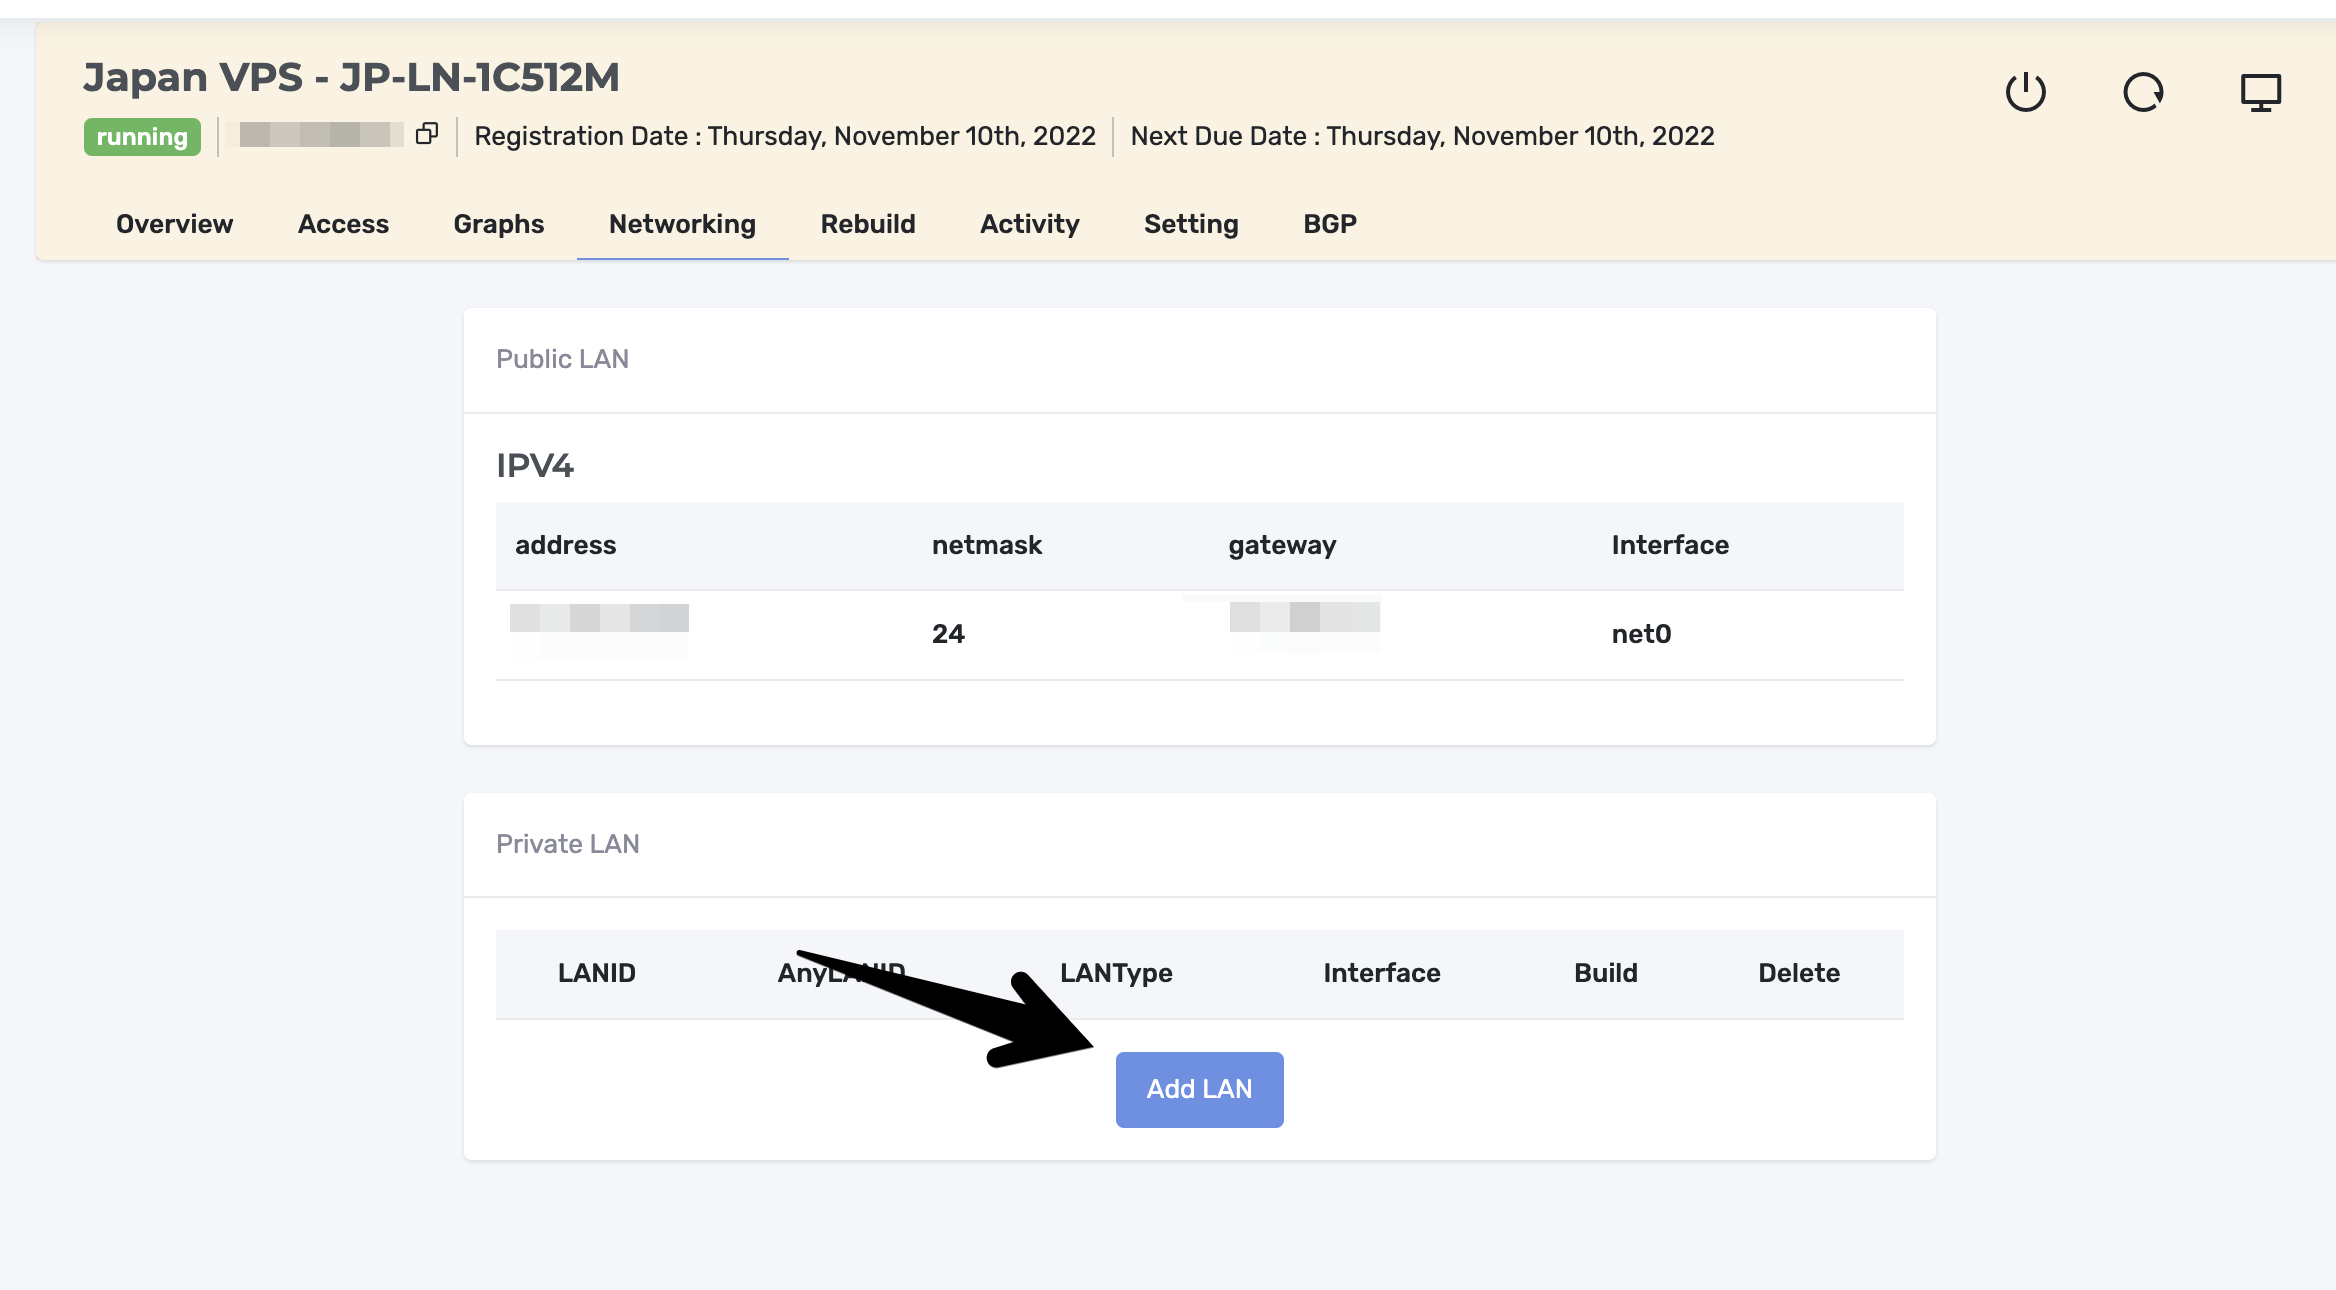Click the LANID column header
The height and width of the screenshot is (1290, 2336).
597,973
